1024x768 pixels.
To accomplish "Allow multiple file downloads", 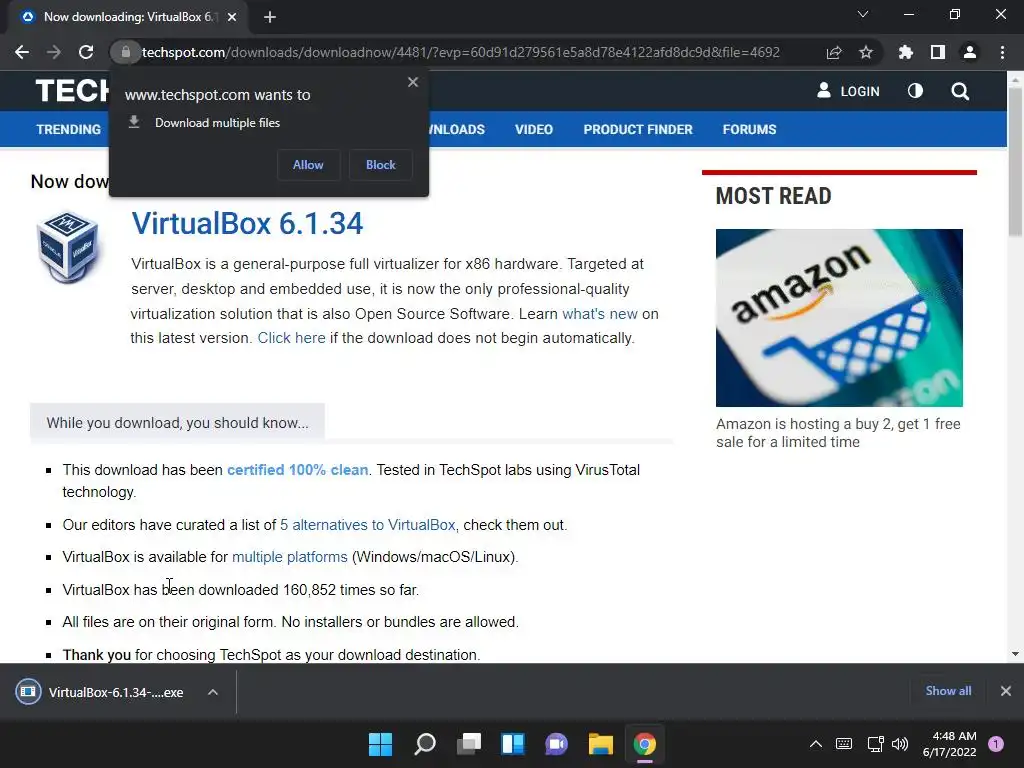I will pos(308,165).
